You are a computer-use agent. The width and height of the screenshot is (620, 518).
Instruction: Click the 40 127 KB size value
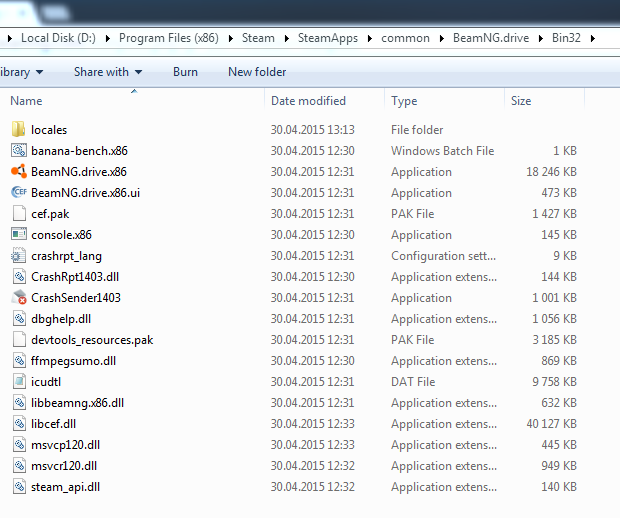[551, 423]
